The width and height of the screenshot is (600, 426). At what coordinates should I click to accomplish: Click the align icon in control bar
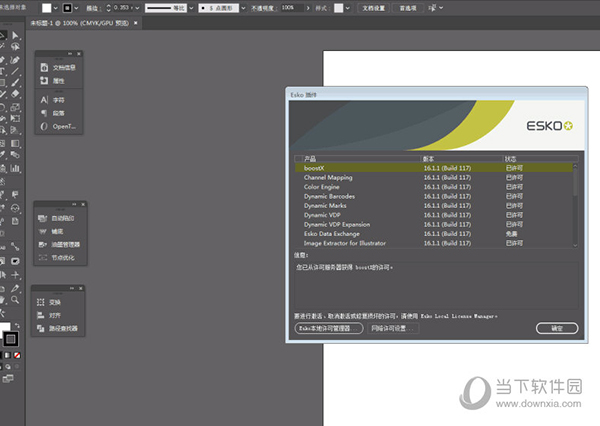432,8
